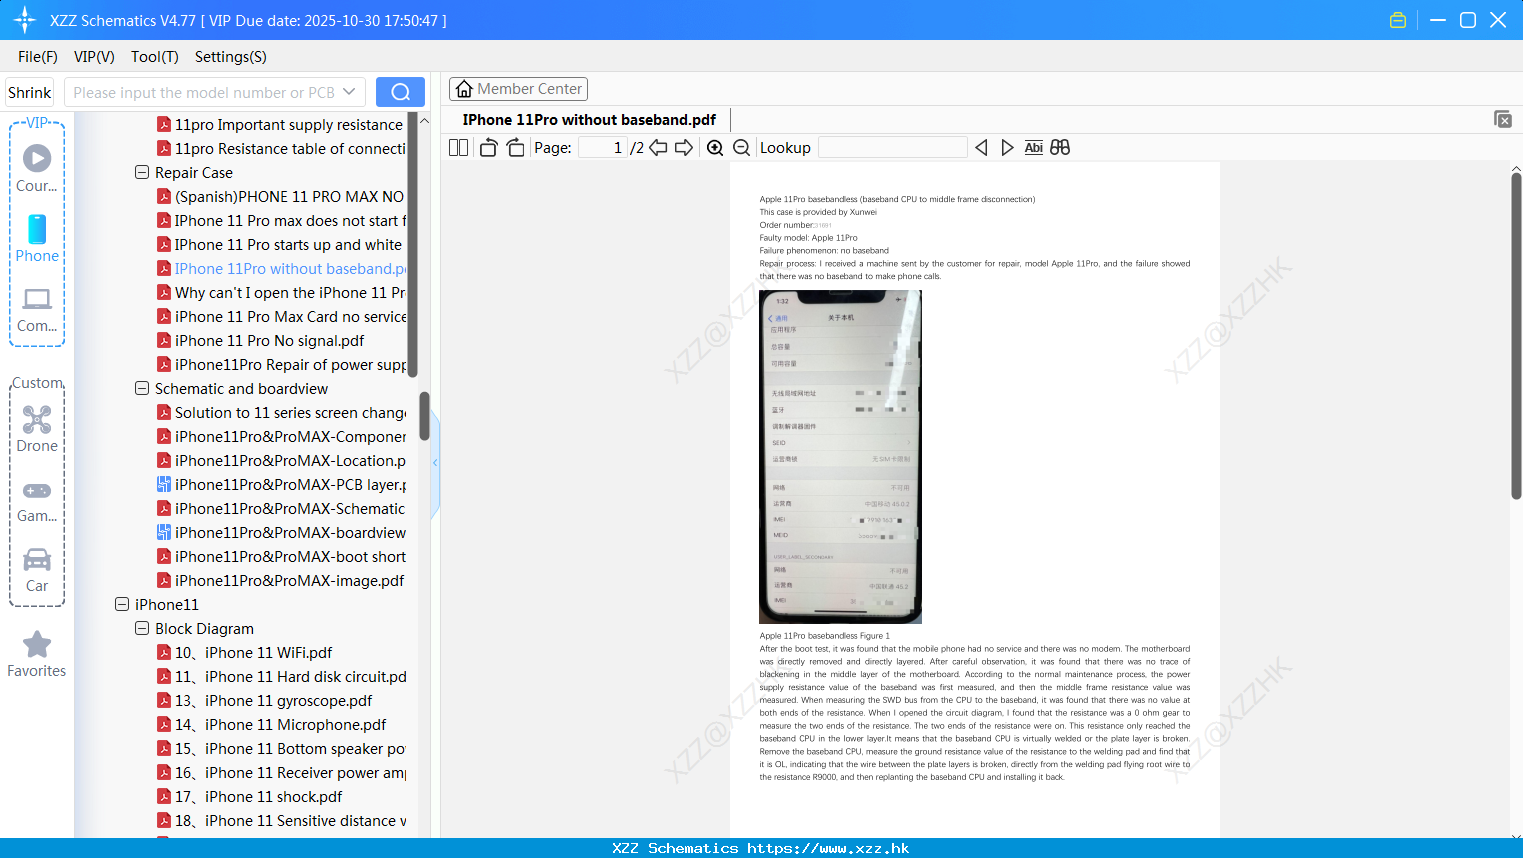The width and height of the screenshot is (1523, 858).
Task: Click the XZZ logo in title bar
Action: click(24, 20)
